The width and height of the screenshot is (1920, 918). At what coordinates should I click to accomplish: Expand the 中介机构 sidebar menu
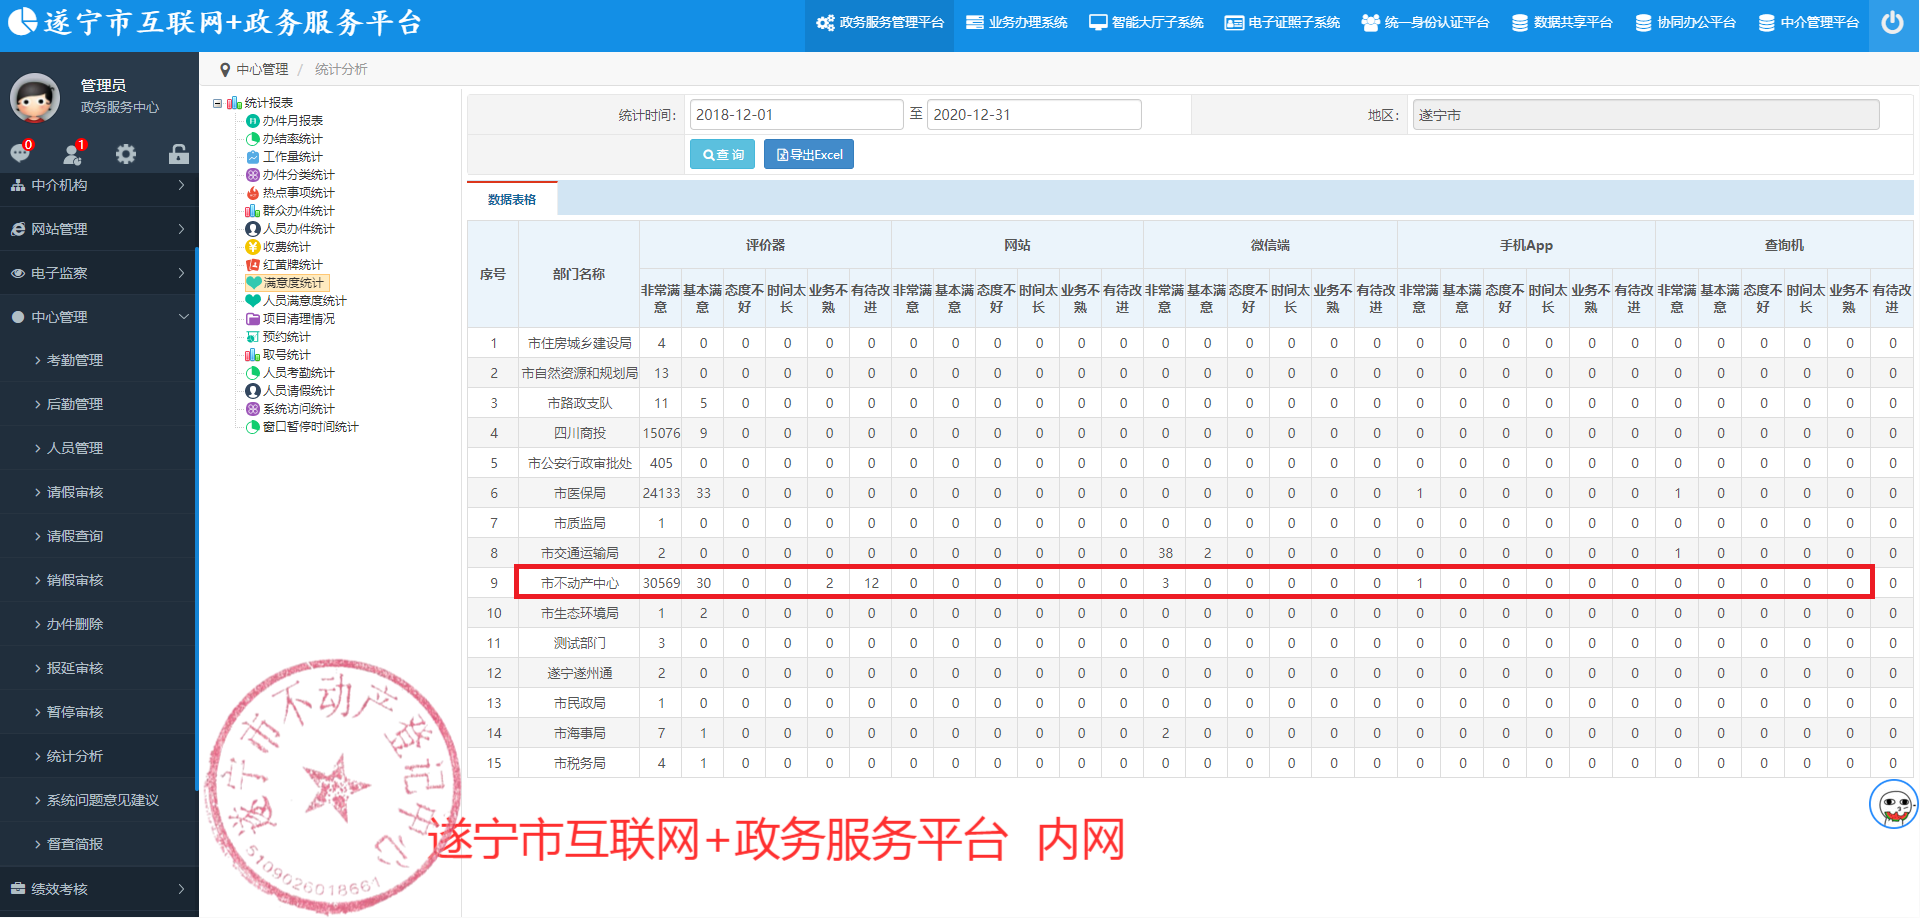click(98, 185)
